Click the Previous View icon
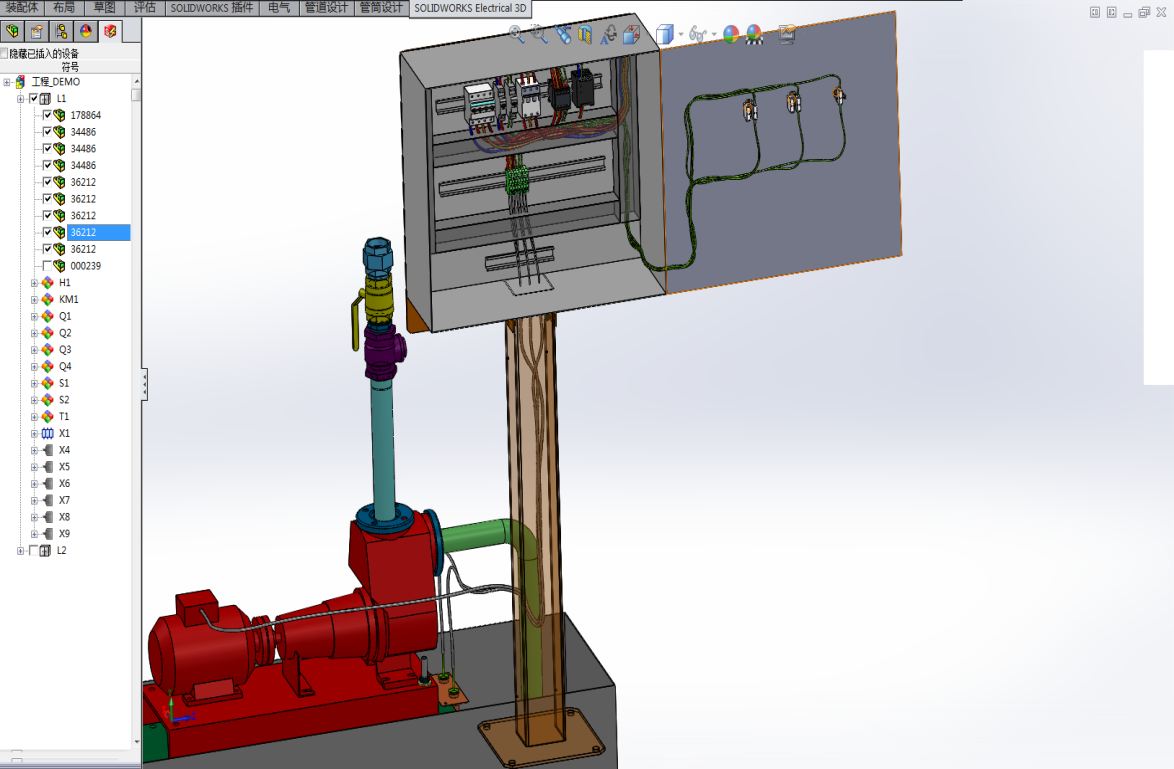Viewport: 1174px width, 769px height. (x=563, y=34)
